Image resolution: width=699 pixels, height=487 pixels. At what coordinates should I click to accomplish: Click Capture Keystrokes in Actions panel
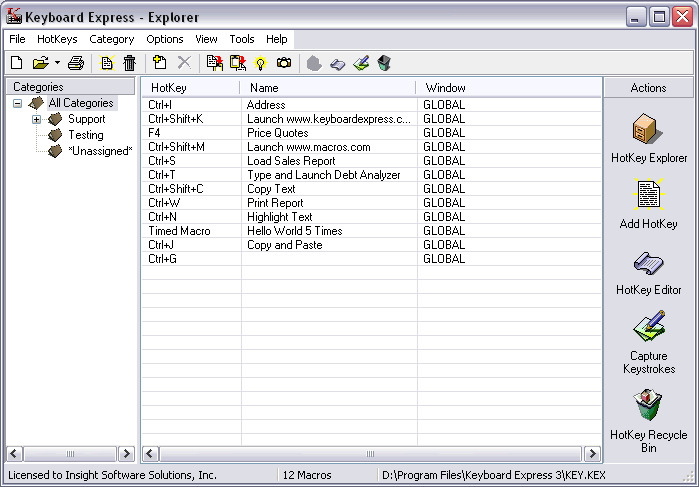[x=649, y=343]
